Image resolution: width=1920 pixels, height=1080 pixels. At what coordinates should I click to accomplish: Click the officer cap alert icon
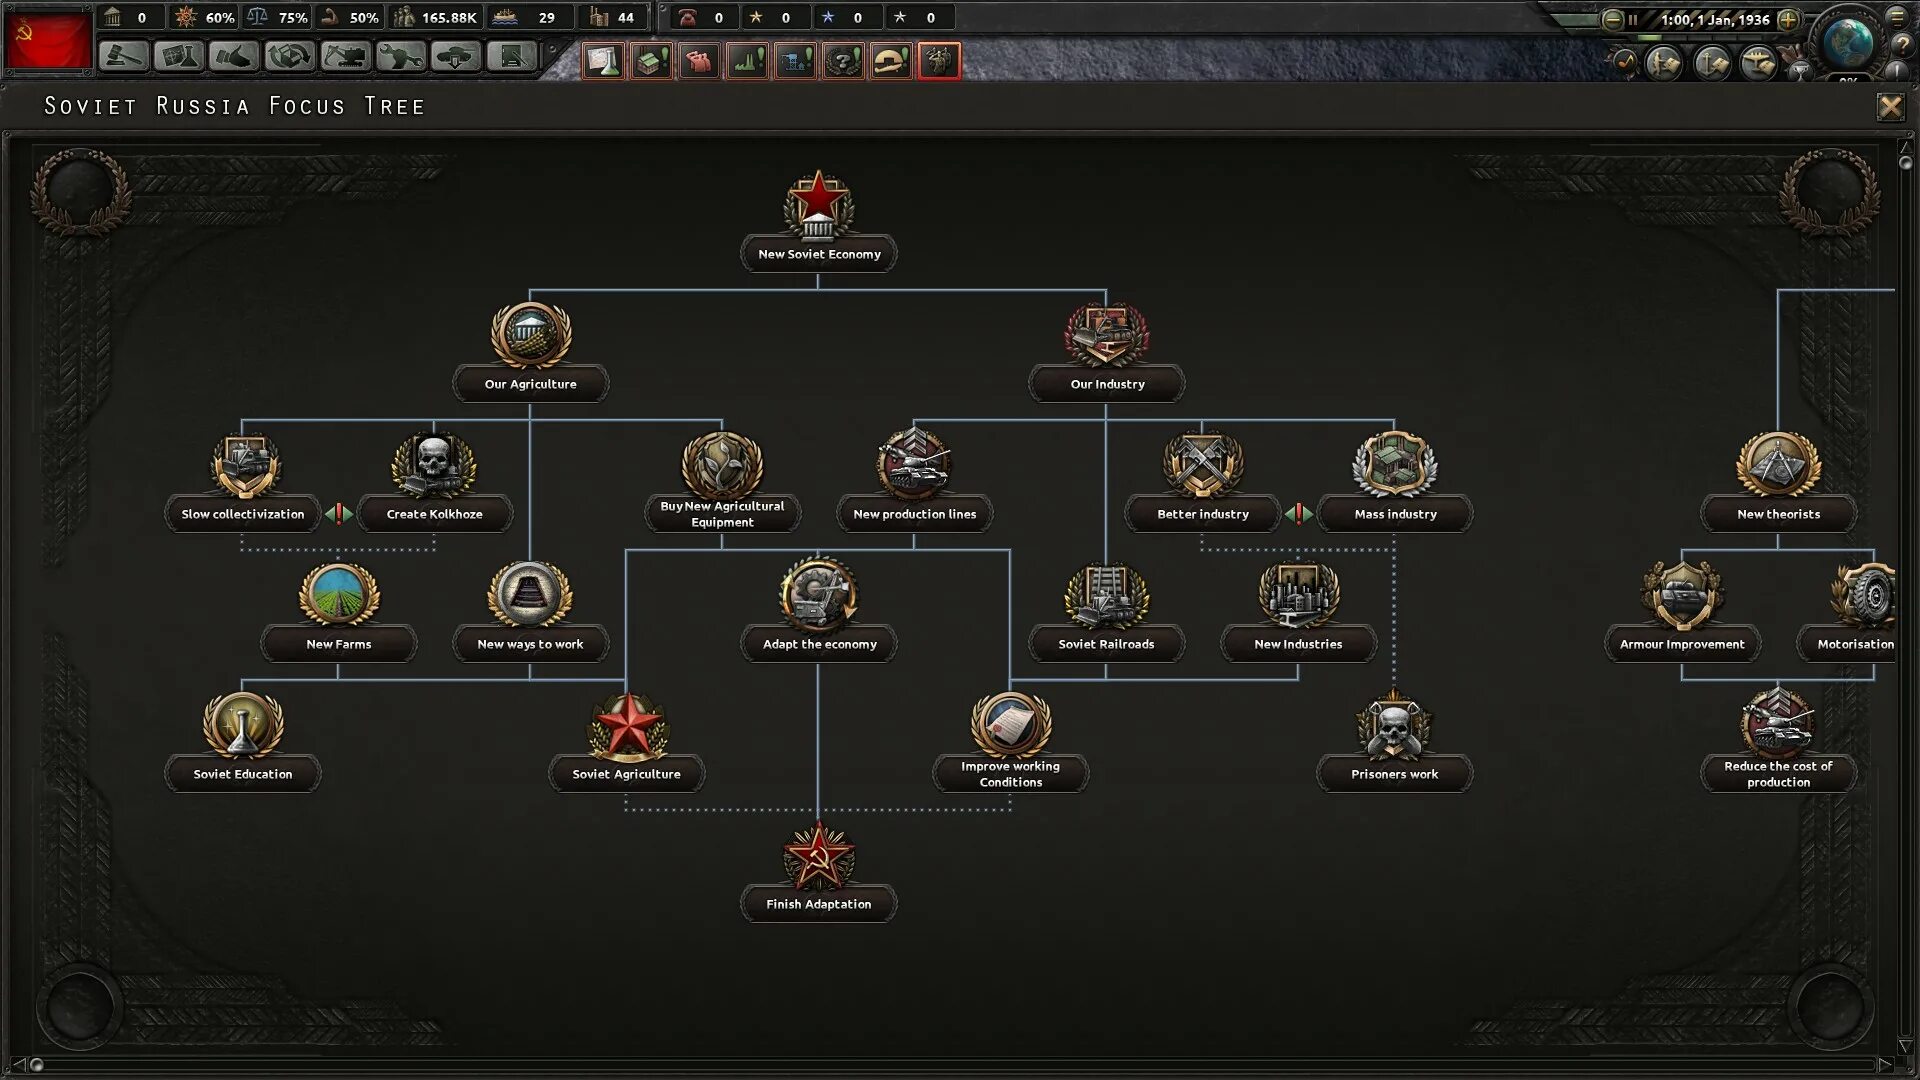tap(891, 61)
